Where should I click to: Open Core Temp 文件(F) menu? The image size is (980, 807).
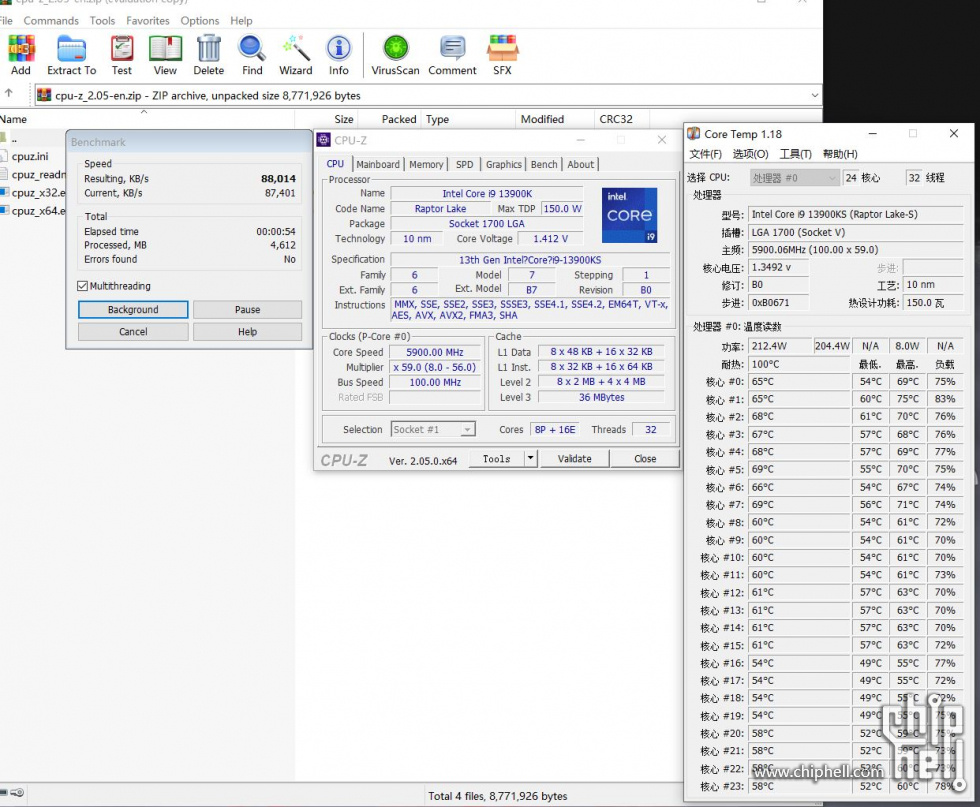point(706,154)
